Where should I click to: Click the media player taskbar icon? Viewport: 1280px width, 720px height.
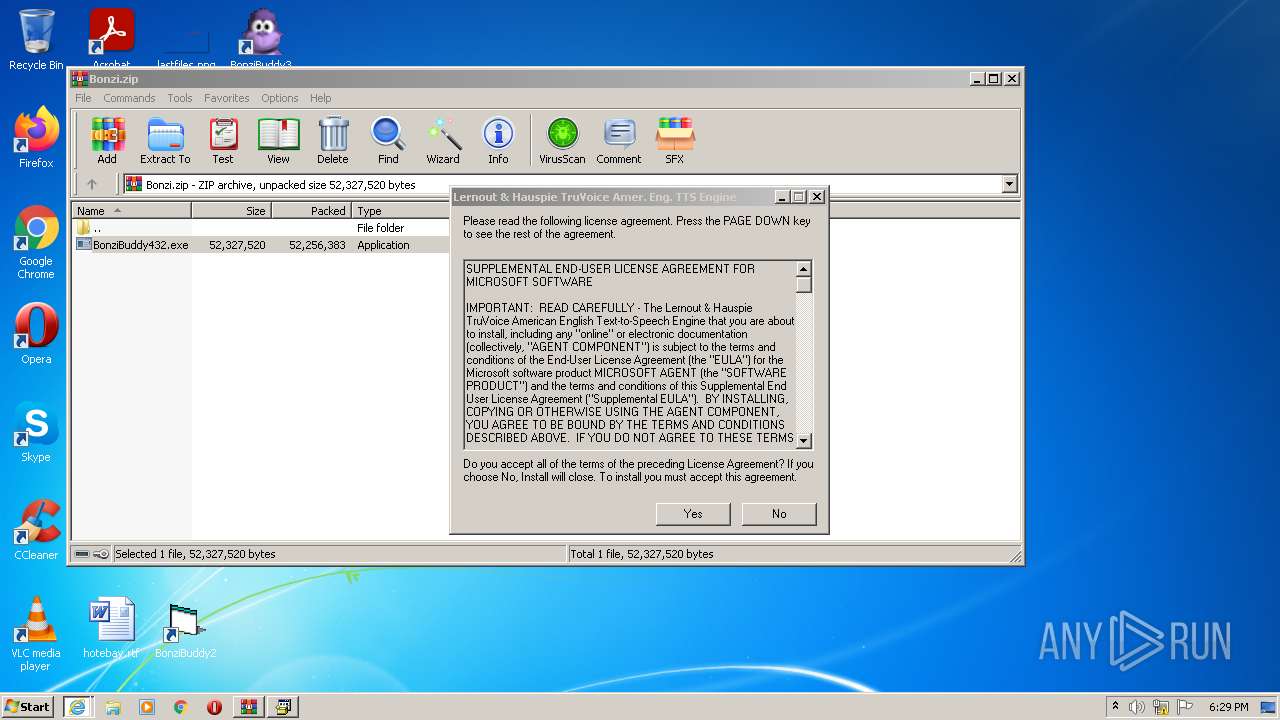[x=147, y=707]
